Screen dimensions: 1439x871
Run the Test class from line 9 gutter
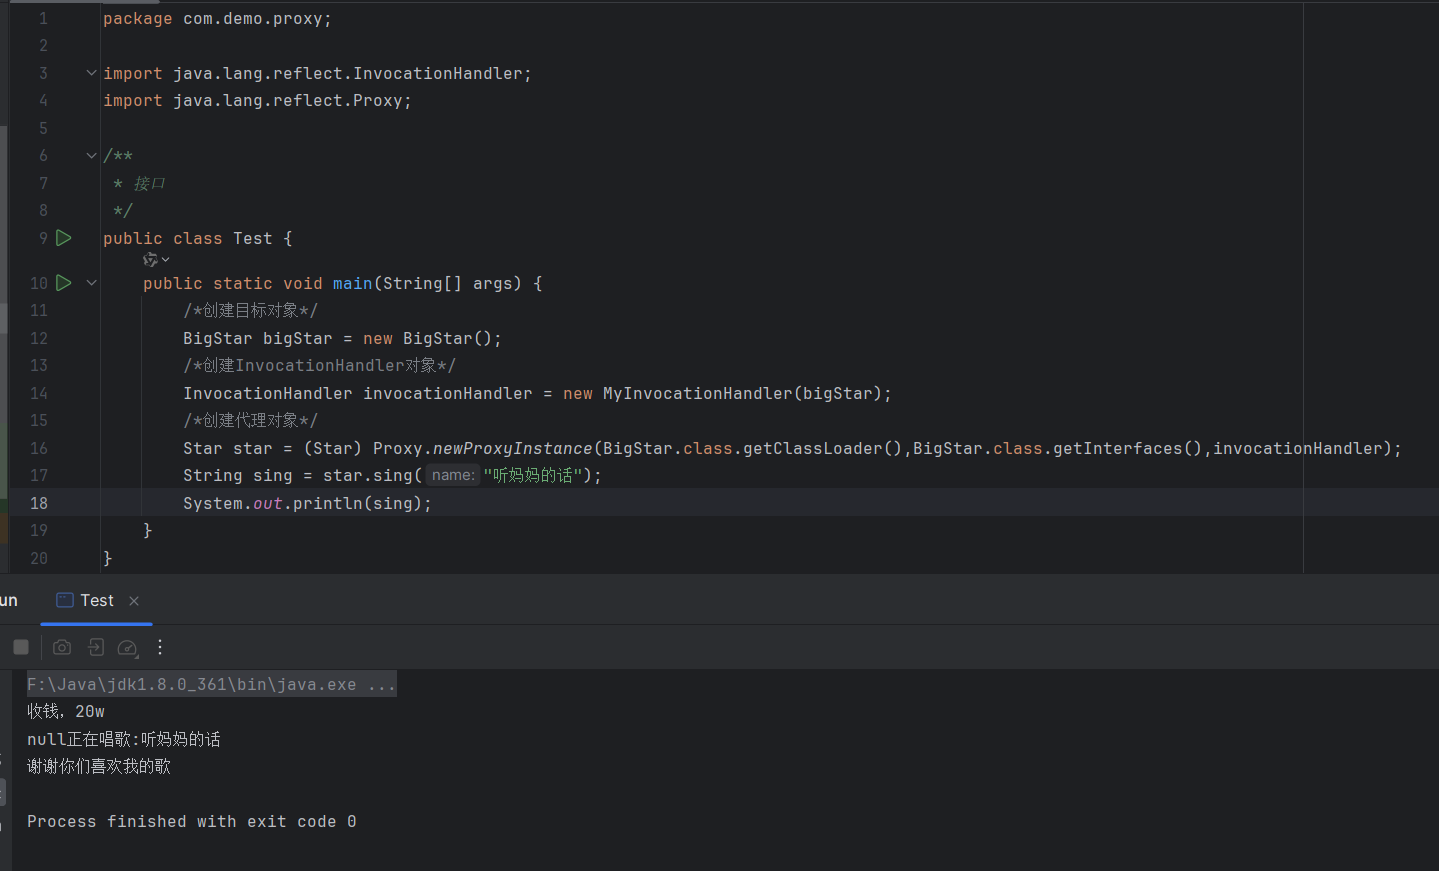64,238
